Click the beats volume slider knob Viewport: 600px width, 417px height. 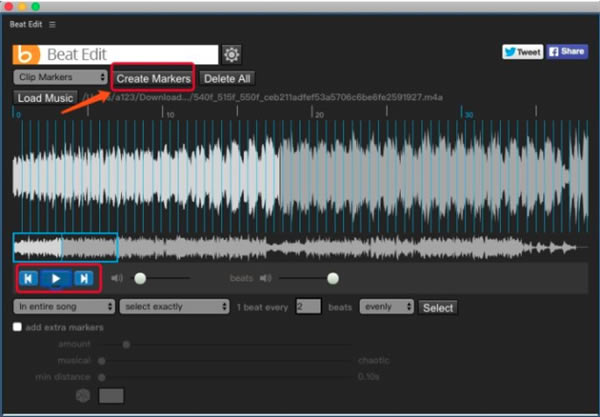pyautogui.click(x=333, y=278)
